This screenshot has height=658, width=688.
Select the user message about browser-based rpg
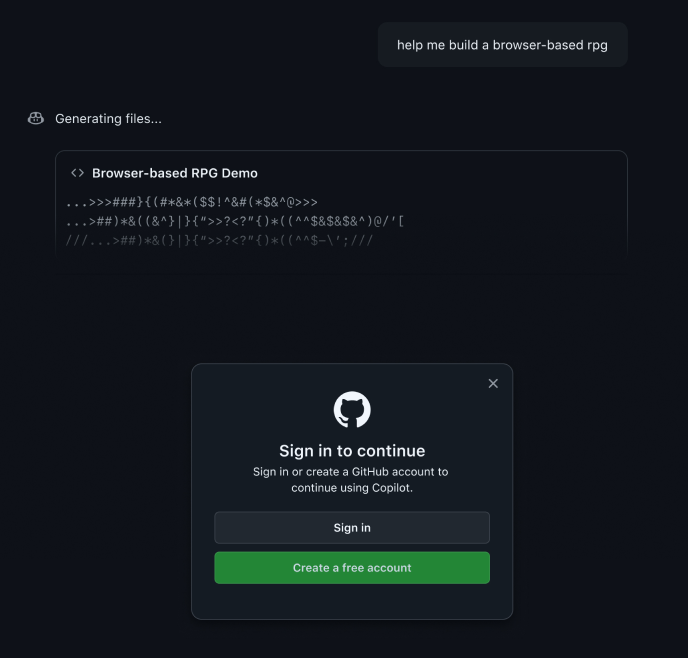502,45
